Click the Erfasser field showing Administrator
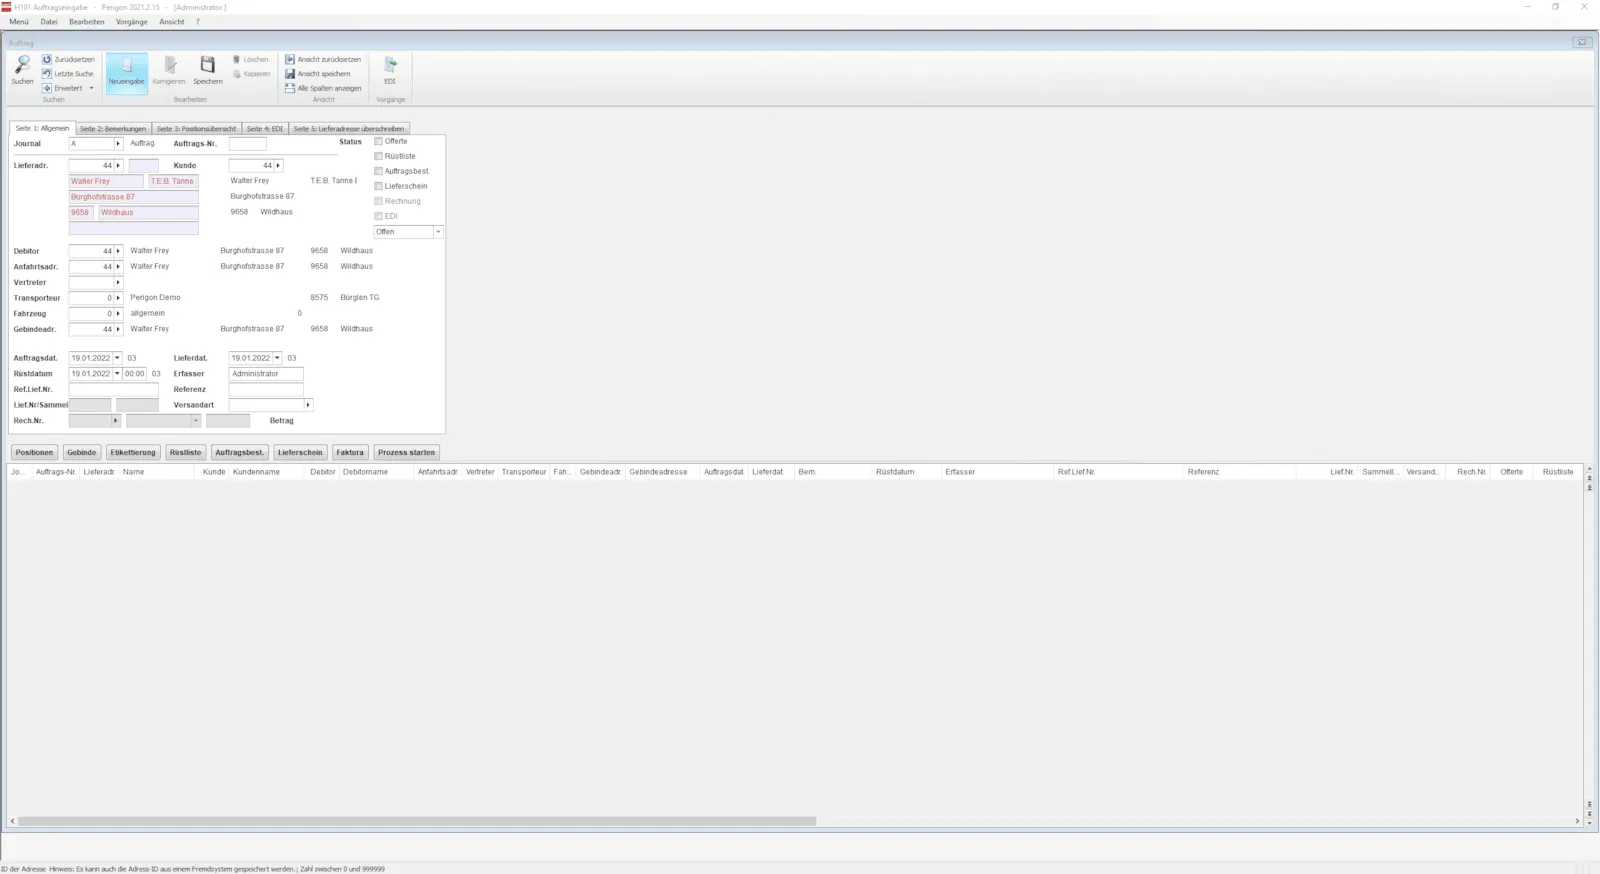 (266, 374)
